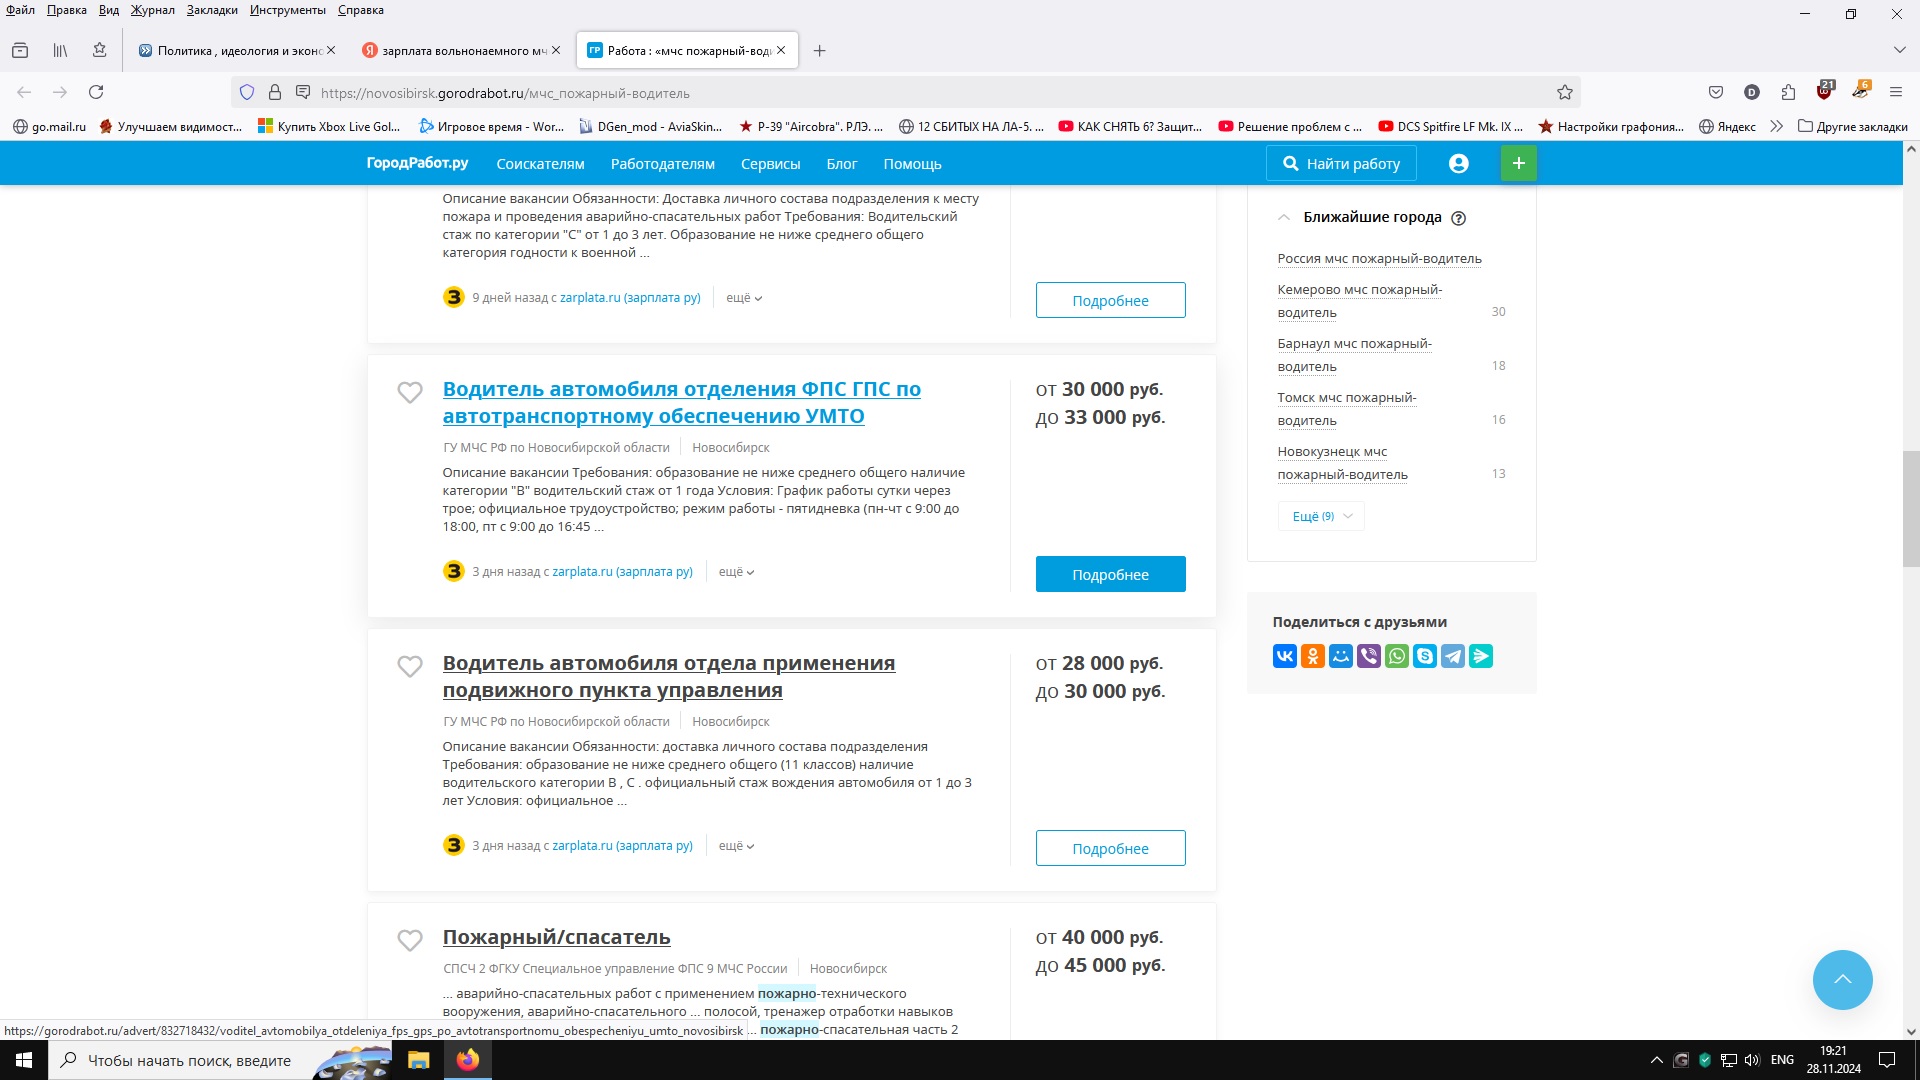Share via Moi Mir icon
Screen dimensions: 1920x1080
(1341, 656)
